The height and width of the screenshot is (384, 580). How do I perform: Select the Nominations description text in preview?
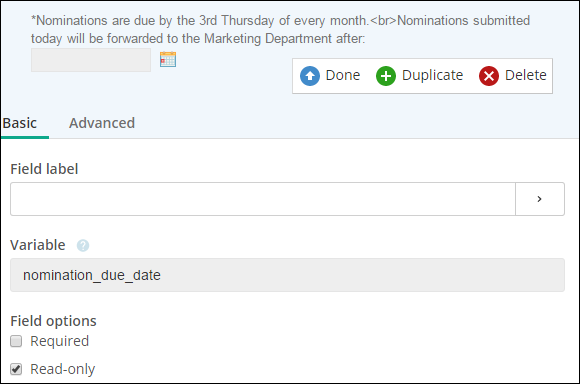tap(280, 30)
